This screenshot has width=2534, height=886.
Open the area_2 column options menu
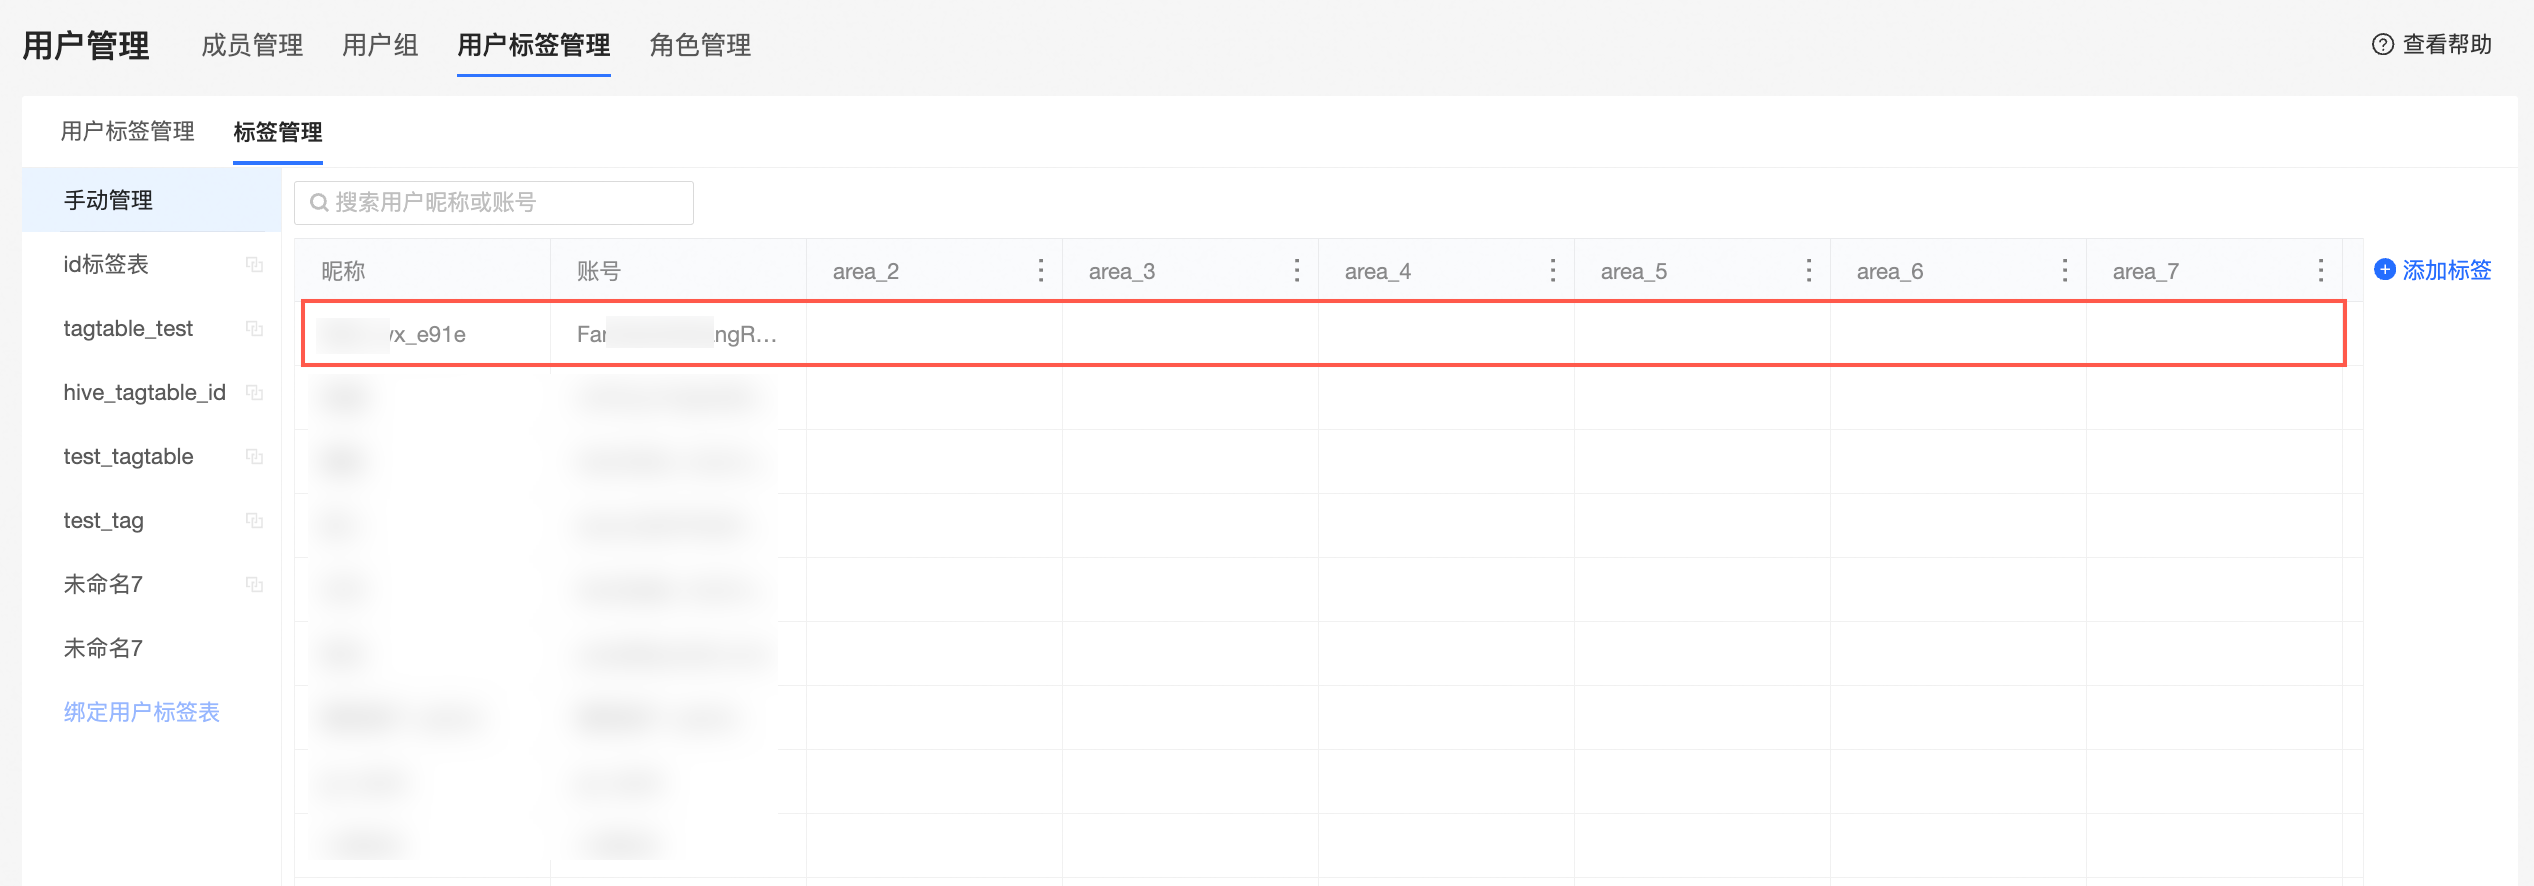1041,271
